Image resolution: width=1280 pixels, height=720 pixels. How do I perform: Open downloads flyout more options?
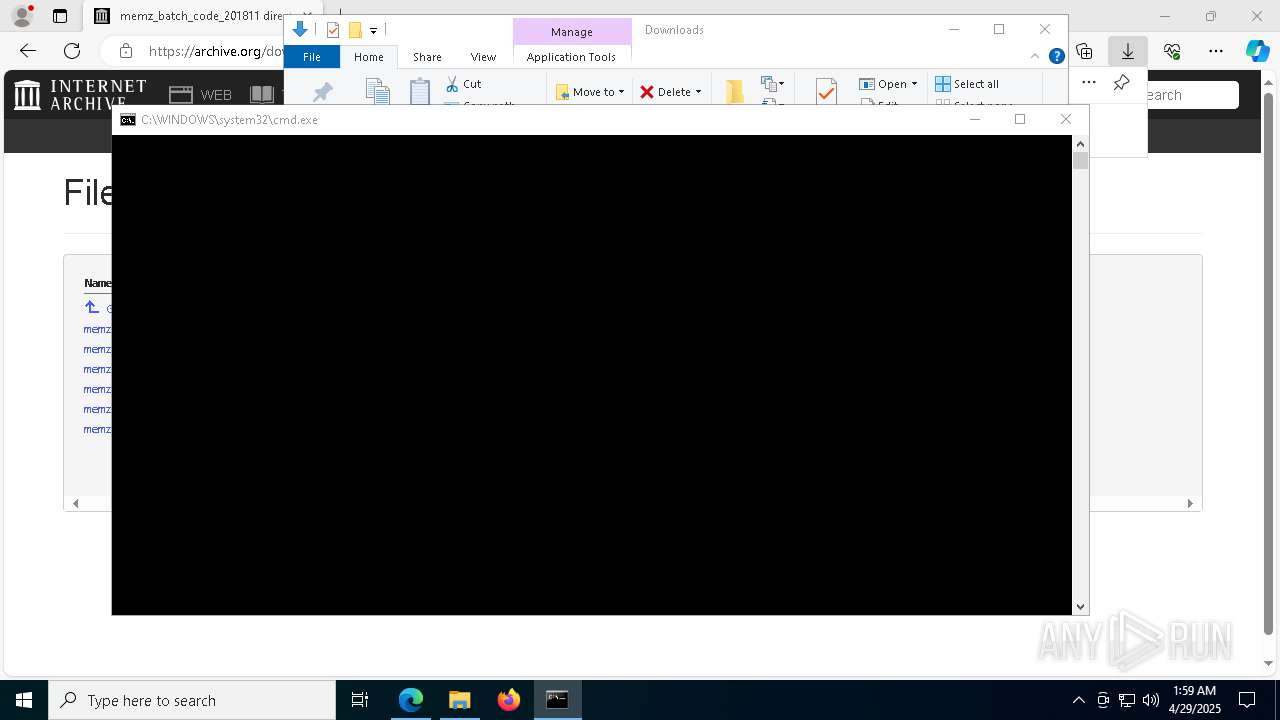pyautogui.click(x=1089, y=83)
